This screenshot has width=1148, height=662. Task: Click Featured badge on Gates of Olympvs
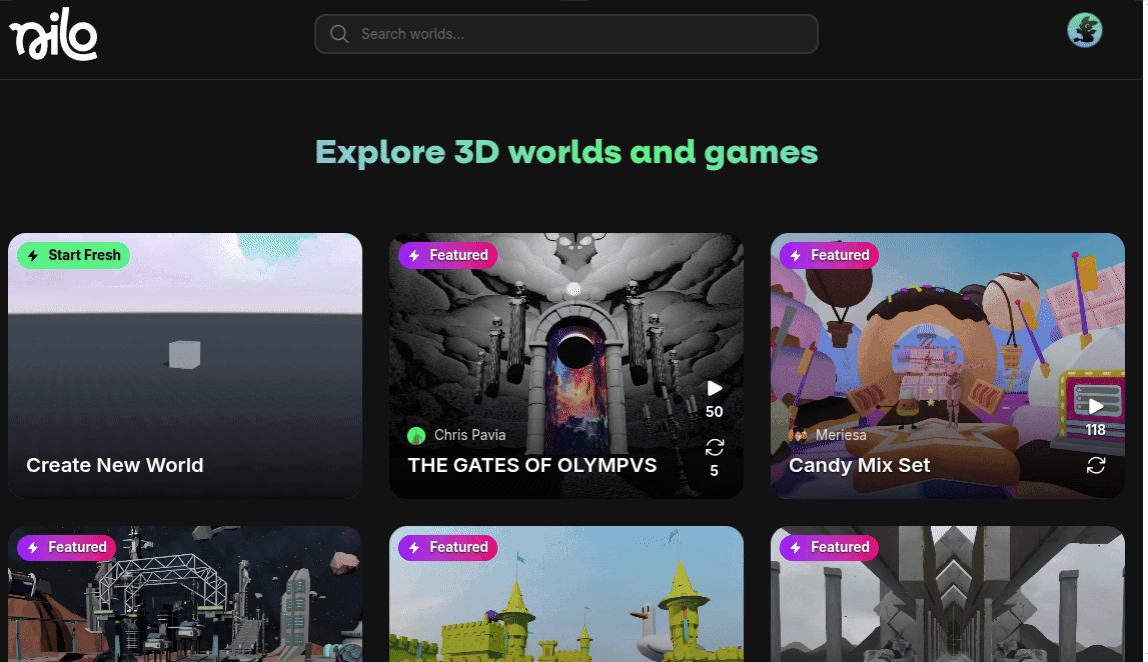tap(448, 255)
